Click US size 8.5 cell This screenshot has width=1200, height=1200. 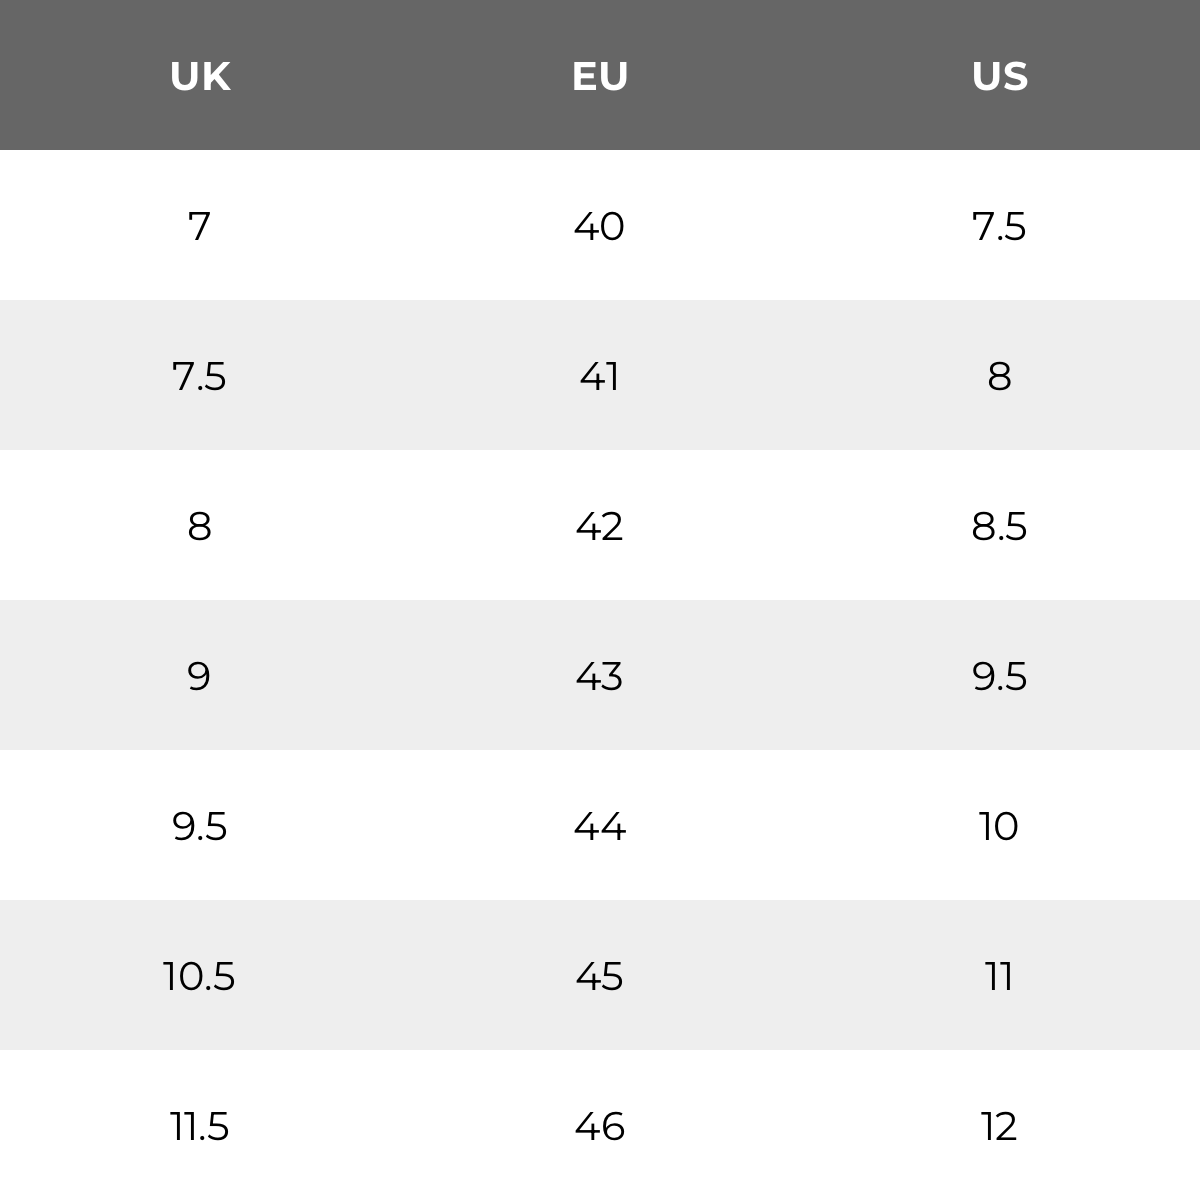[999, 526]
